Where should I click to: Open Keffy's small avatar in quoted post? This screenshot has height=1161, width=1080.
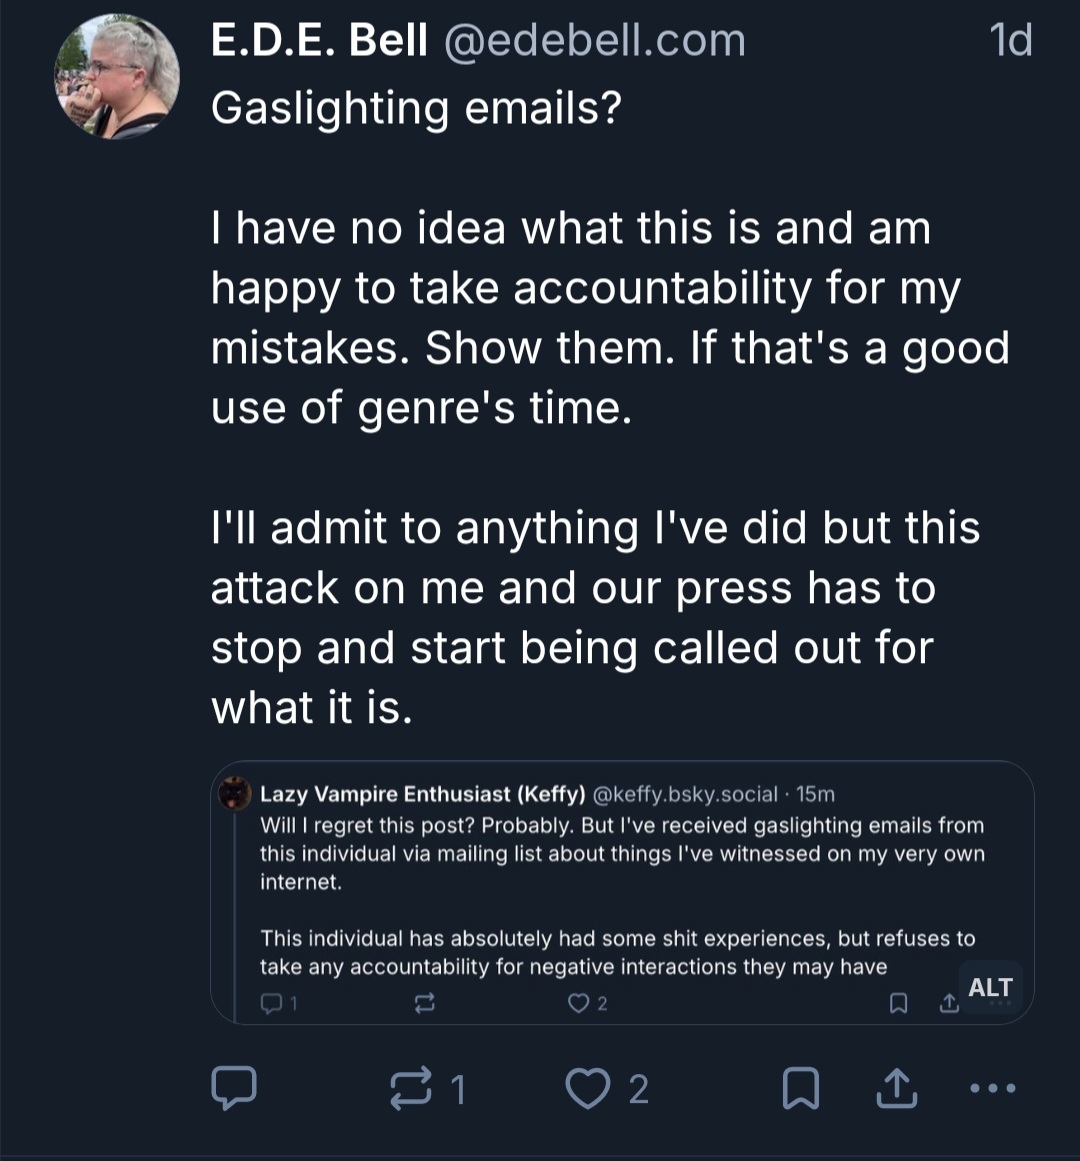235,794
